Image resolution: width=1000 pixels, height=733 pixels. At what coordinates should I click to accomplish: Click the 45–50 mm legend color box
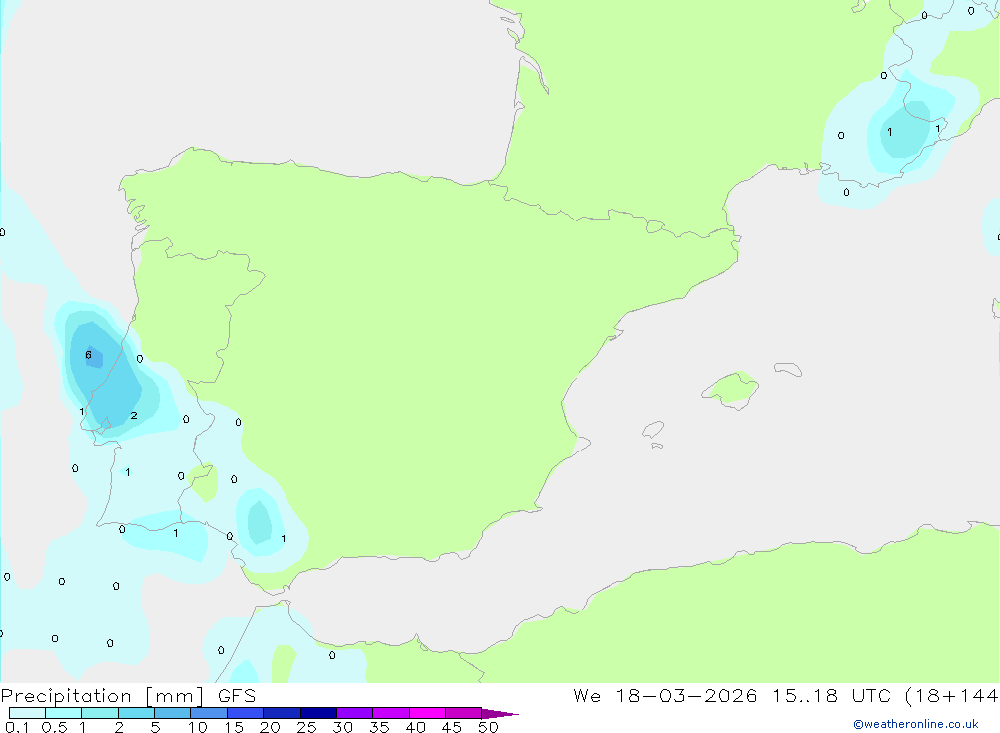point(464,713)
